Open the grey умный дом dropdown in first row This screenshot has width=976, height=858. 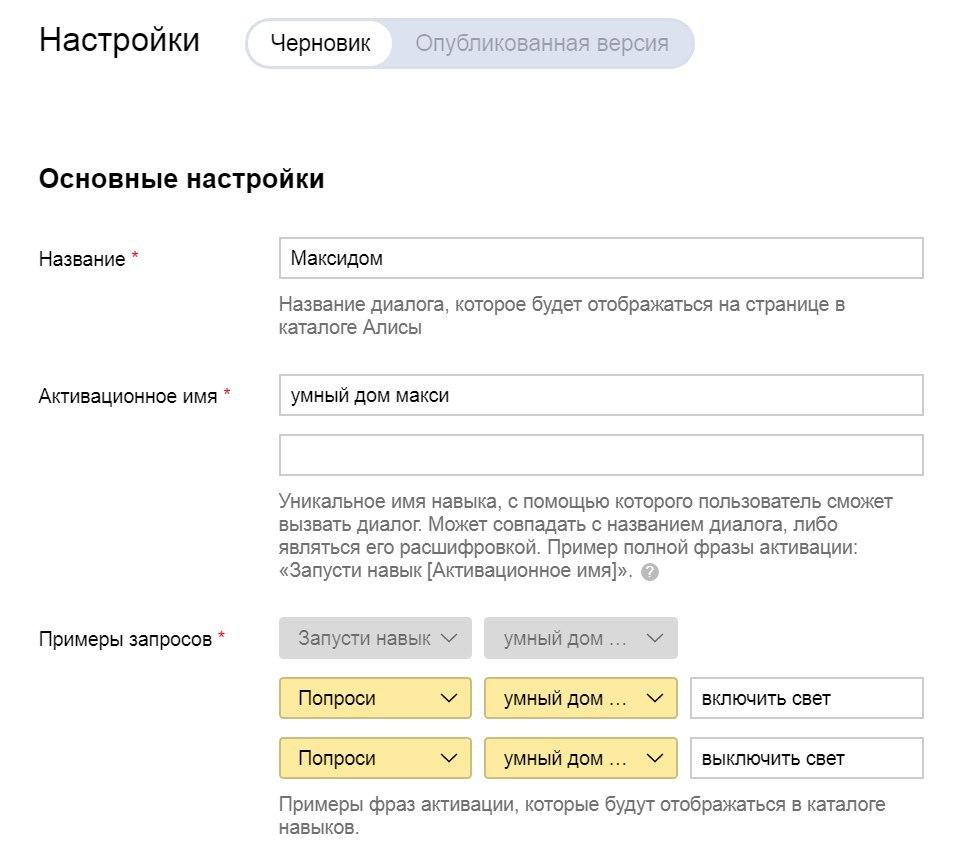581,638
